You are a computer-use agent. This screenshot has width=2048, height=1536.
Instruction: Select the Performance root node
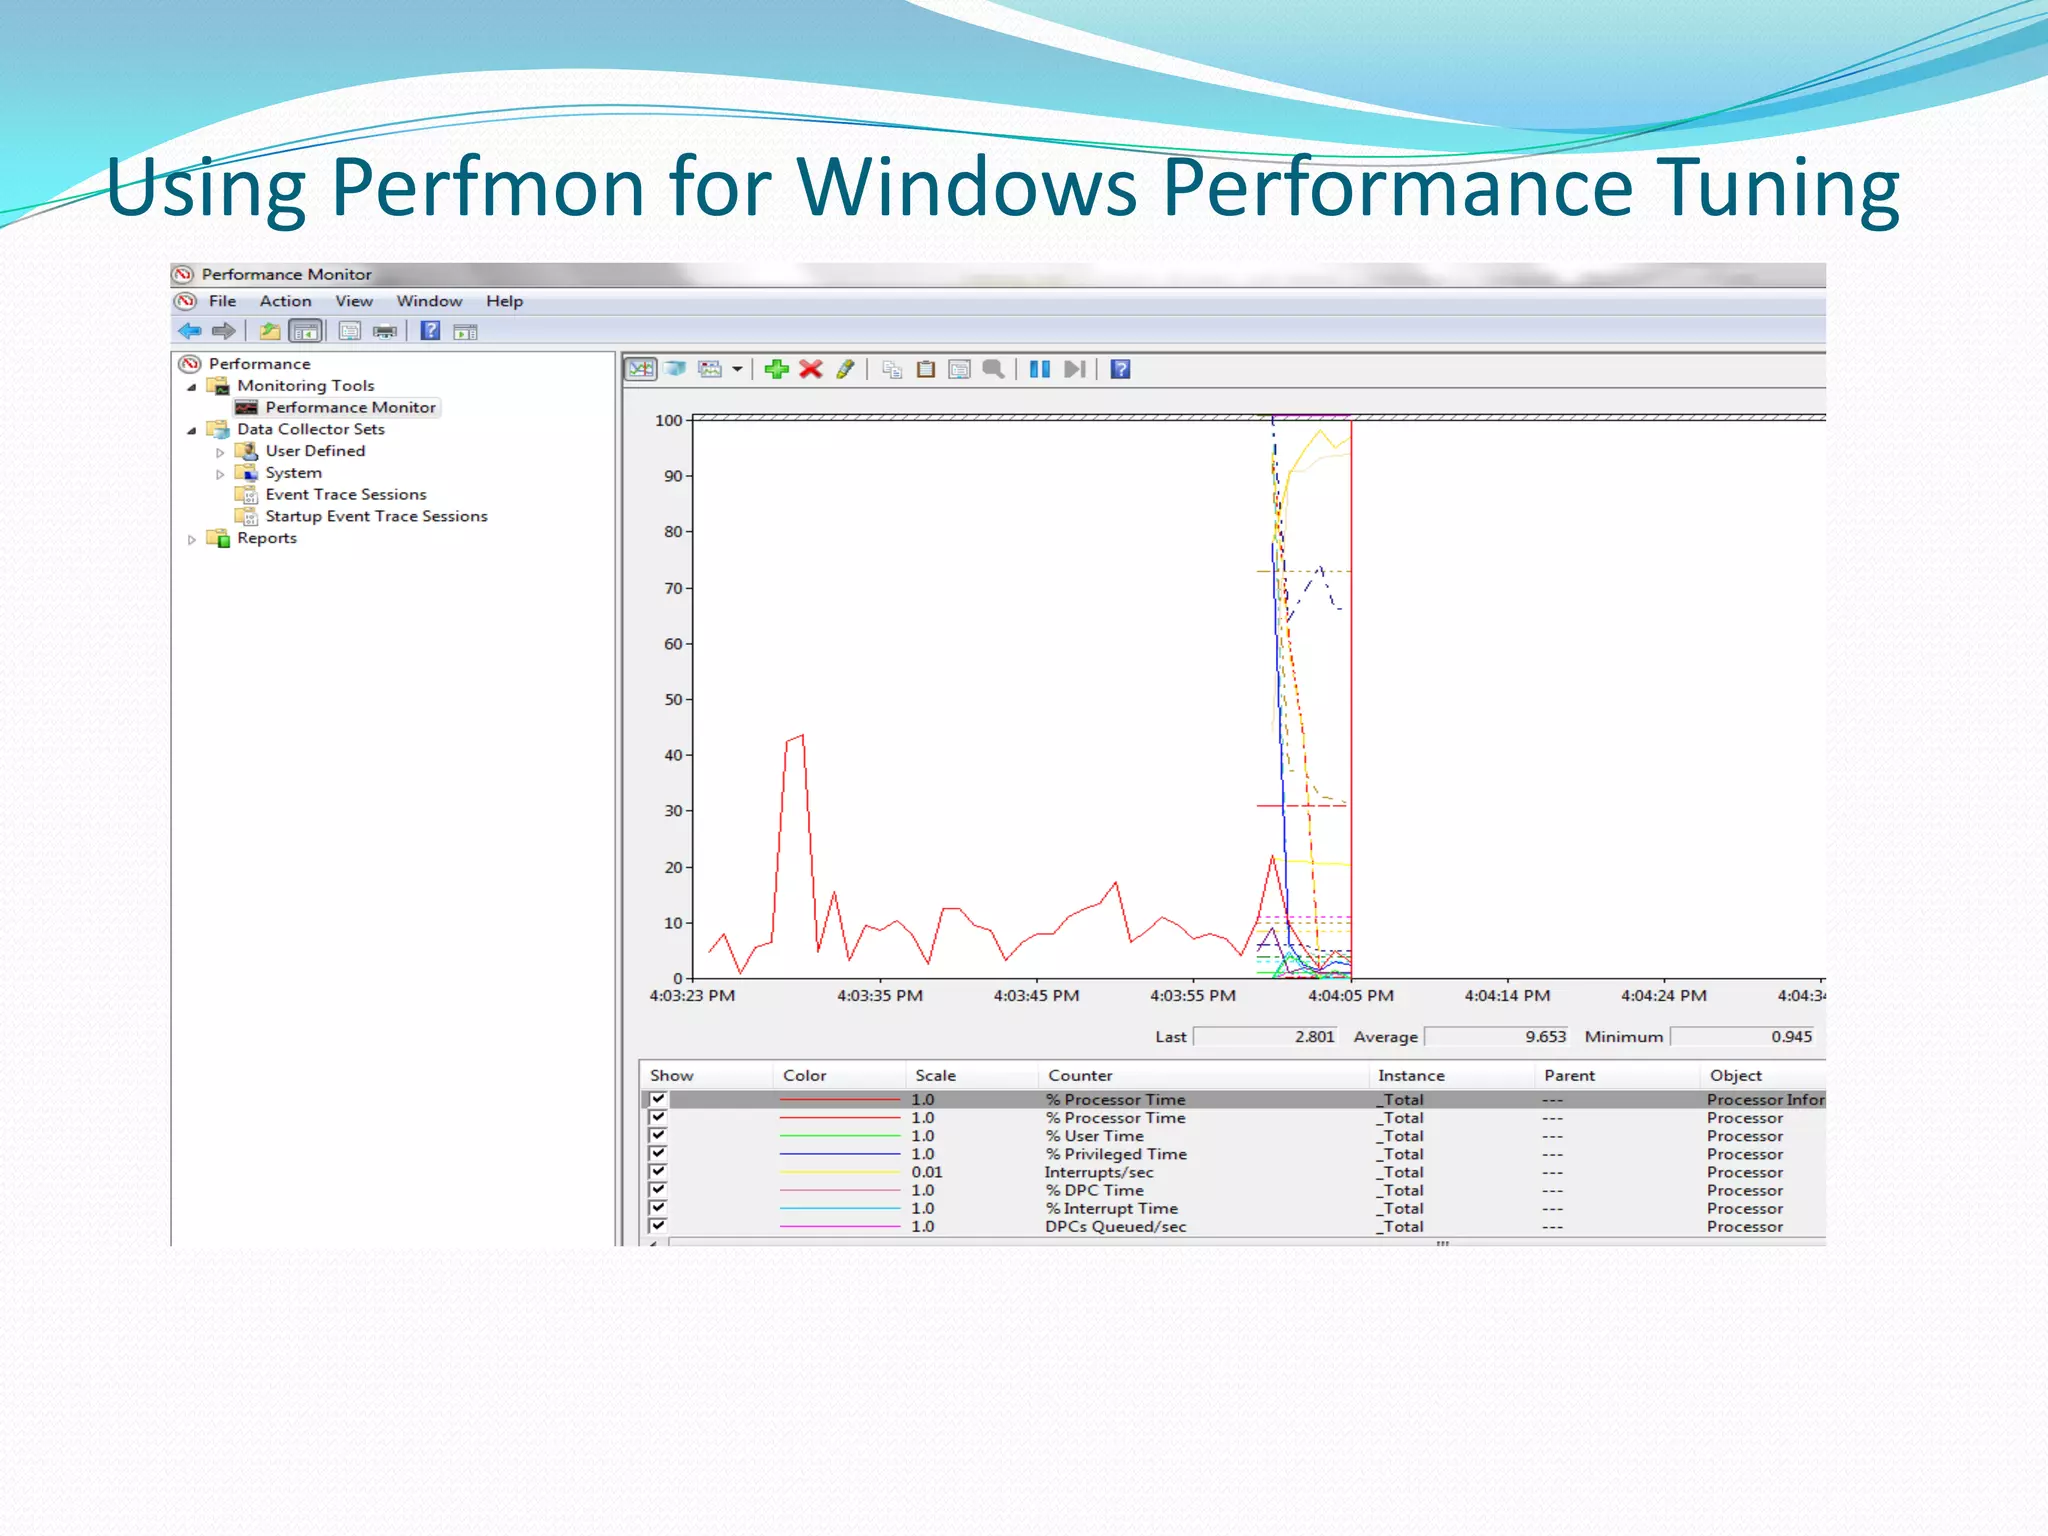(x=259, y=364)
